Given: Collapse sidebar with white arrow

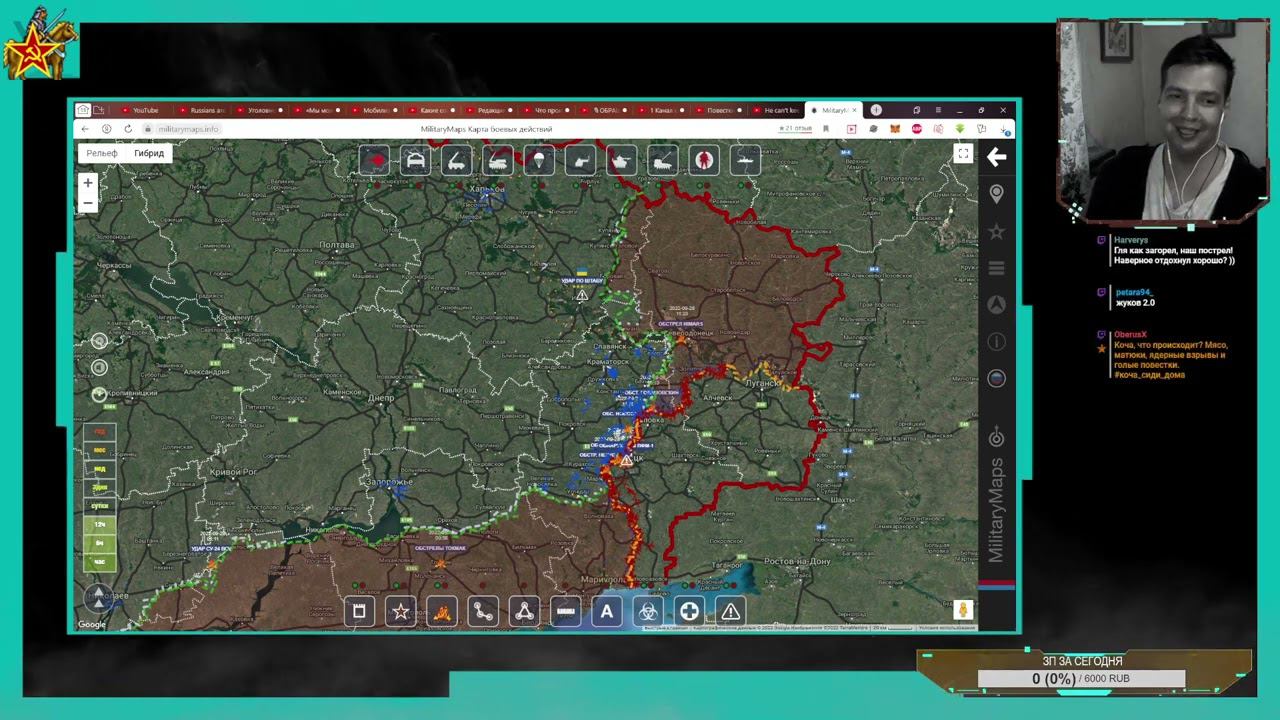Looking at the screenshot, I should click(996, 157).
